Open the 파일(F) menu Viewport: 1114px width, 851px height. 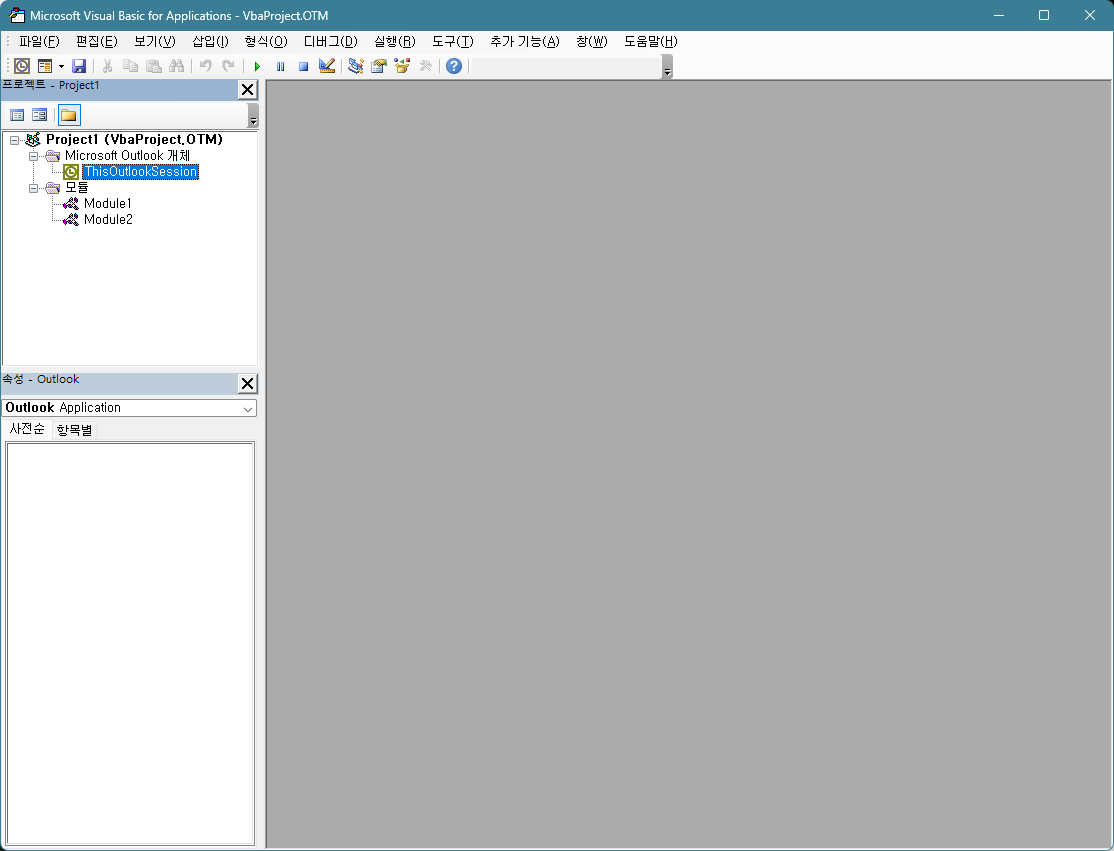point(39,41)
